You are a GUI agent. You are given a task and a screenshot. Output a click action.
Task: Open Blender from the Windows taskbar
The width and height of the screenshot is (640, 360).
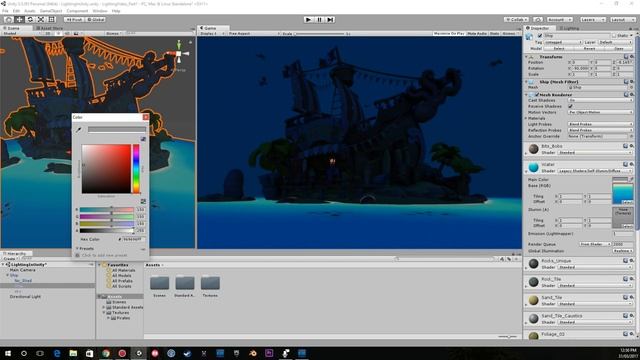point(253,353)
